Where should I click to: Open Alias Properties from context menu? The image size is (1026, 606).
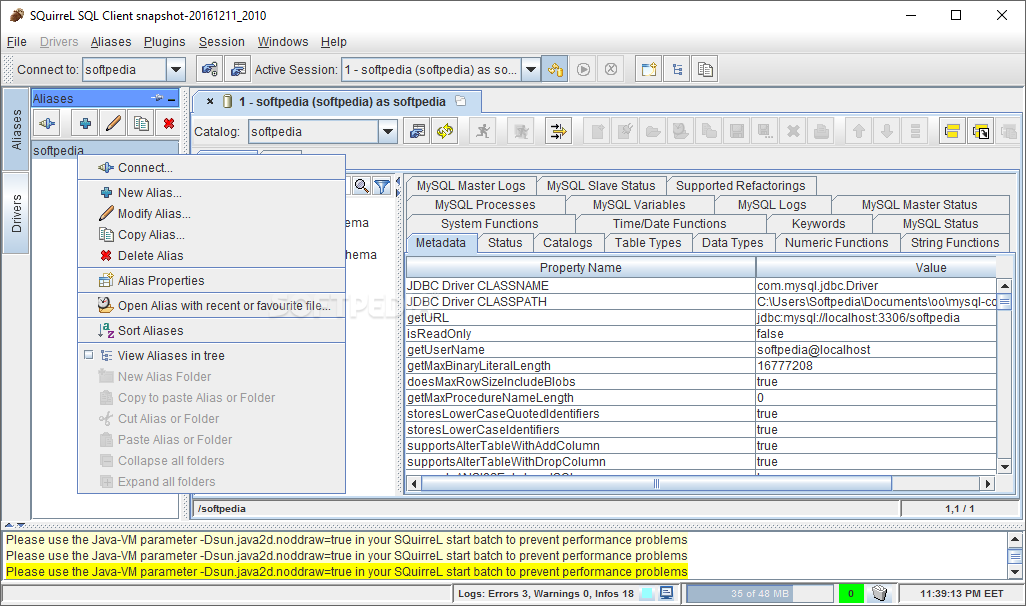click(211, 280)
